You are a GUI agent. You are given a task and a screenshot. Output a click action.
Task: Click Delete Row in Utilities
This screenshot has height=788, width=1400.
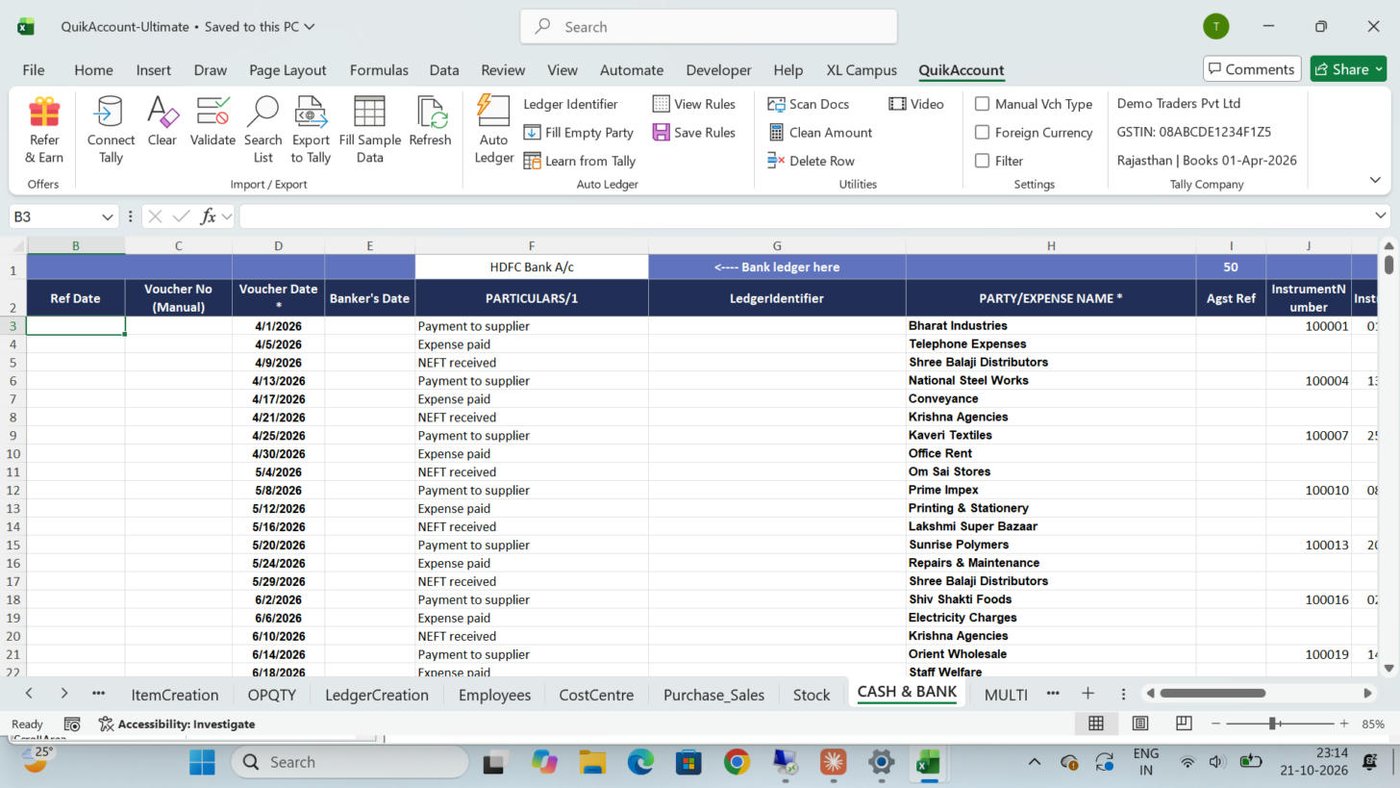click(x=811, y=161)
